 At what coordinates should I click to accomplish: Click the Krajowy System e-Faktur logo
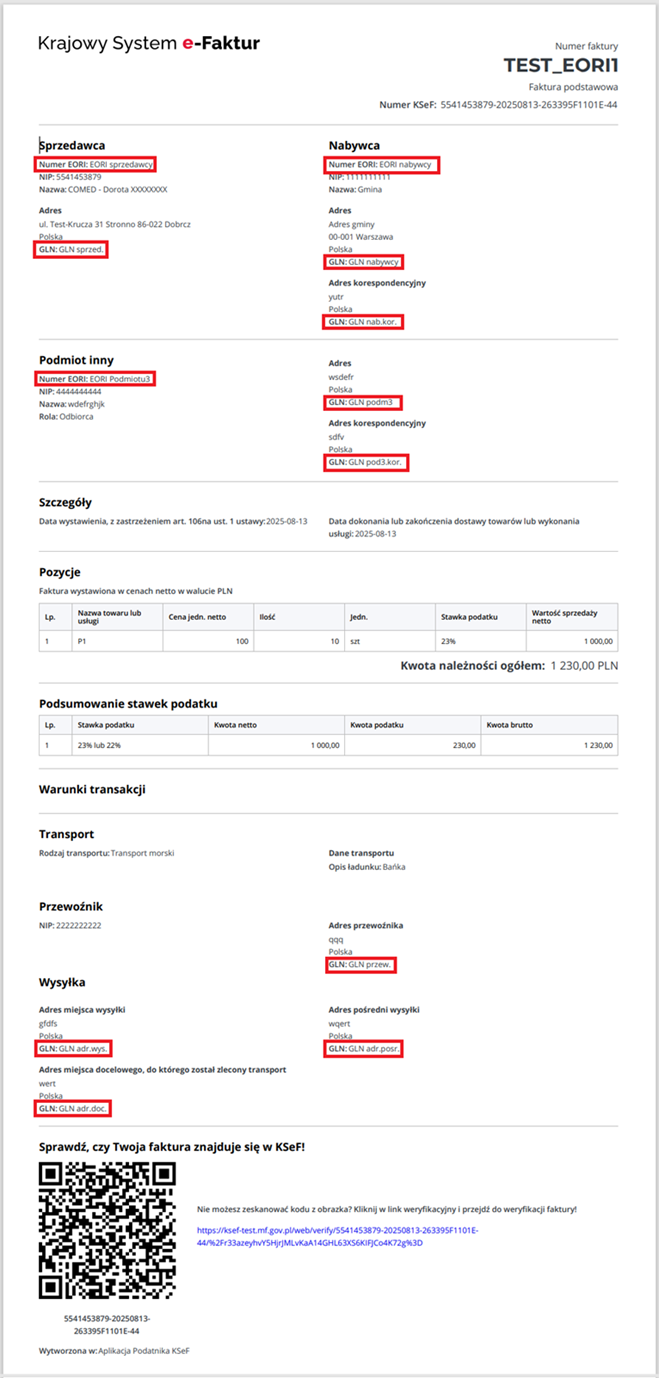[148, 43]
